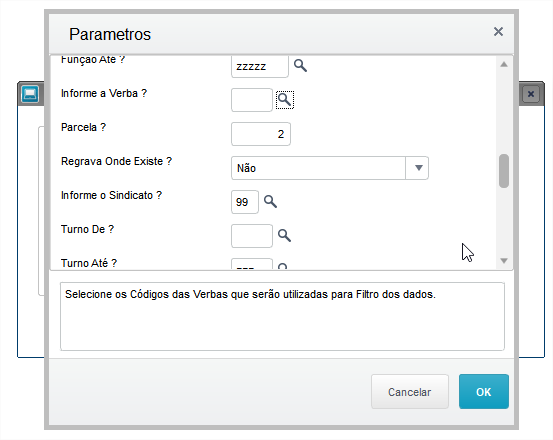Viewport: 553px width, 440px height.
Task: Click the 'Turno Até ?' label
Action: coord(89,263)
